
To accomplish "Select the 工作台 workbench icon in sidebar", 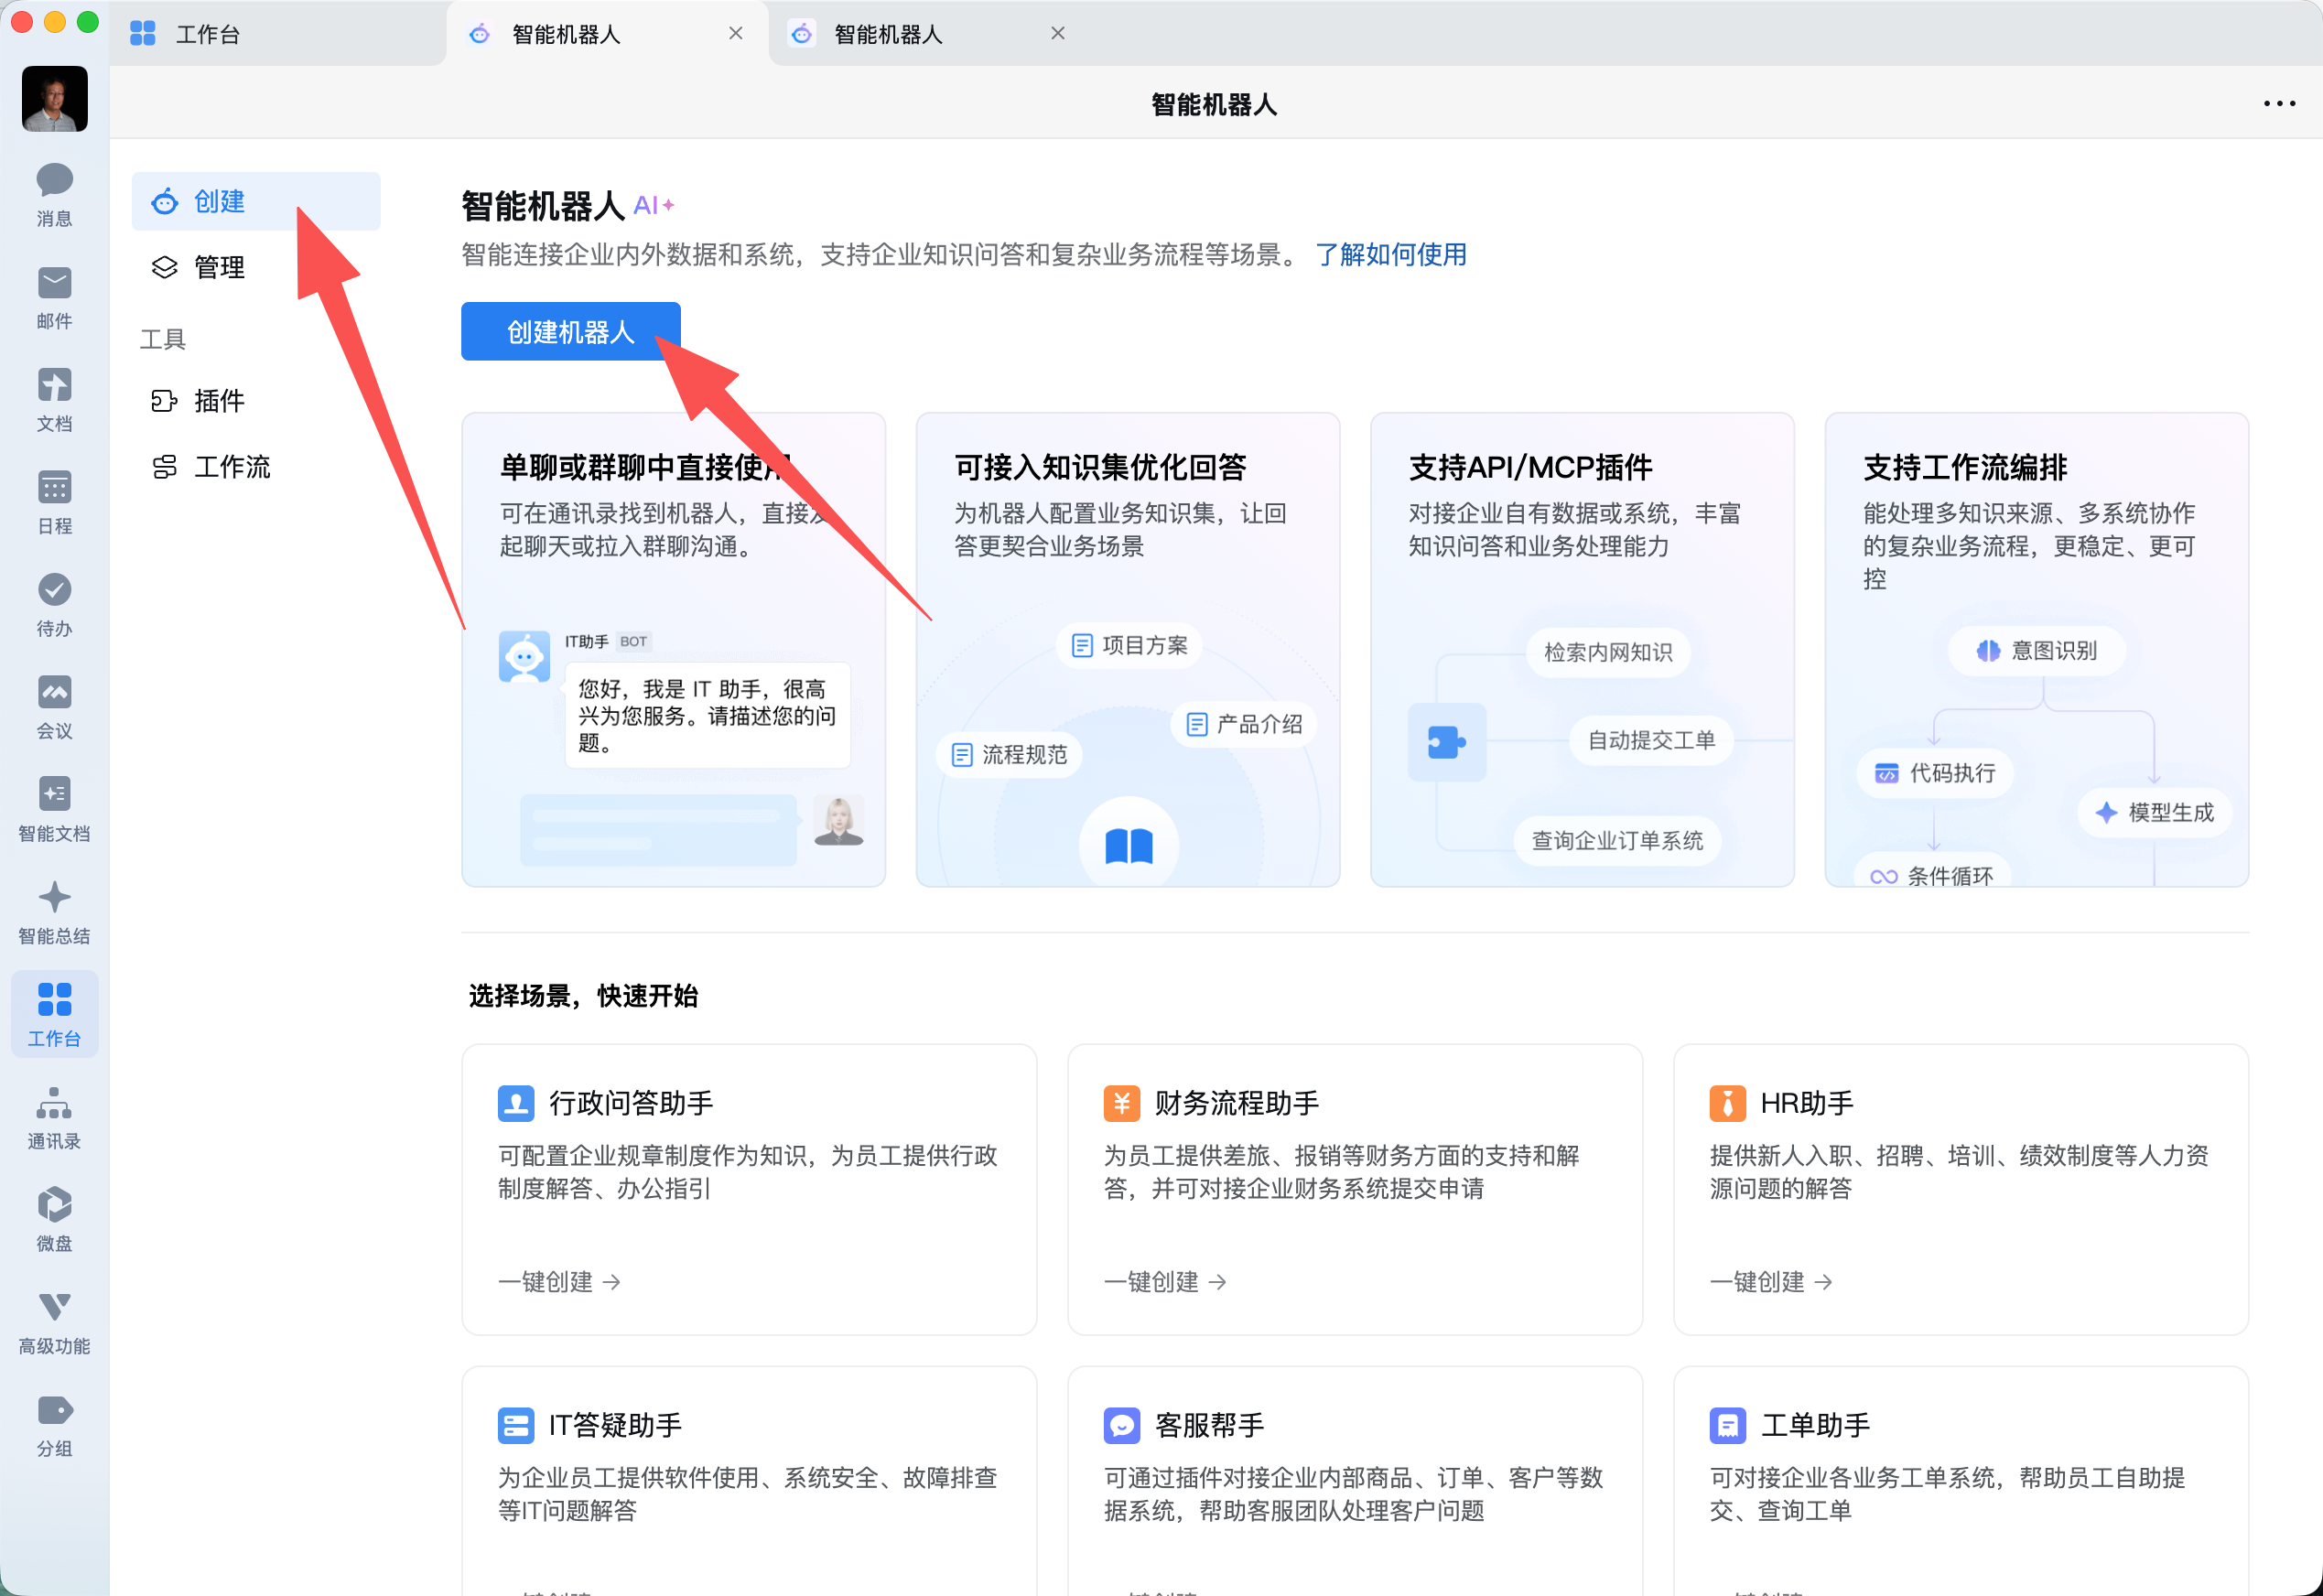I will pos(54,1014).
